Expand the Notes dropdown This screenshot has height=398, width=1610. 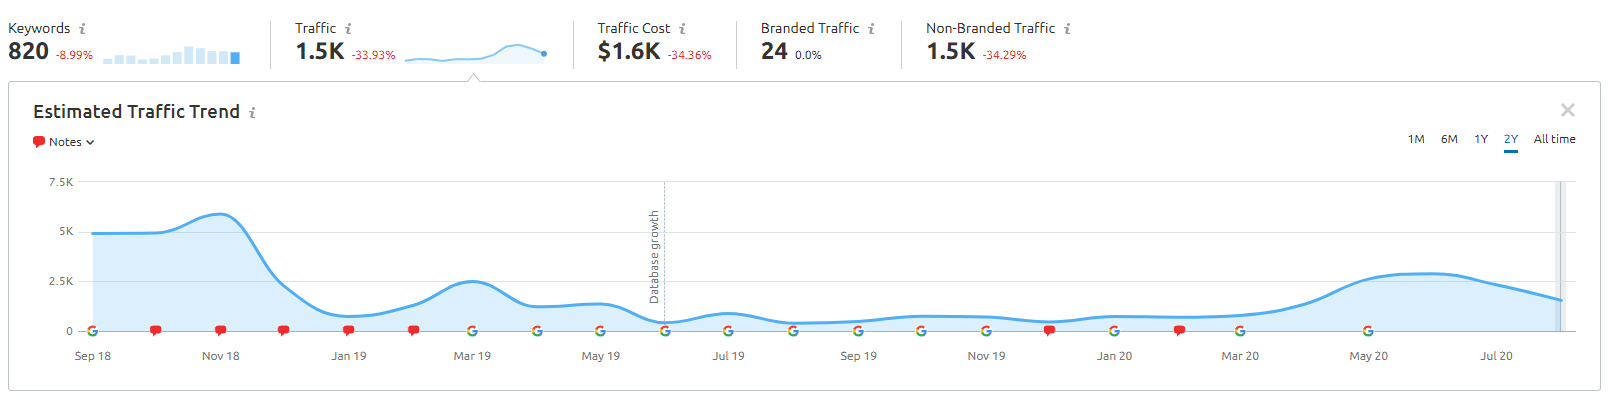(x=64, y=142)
